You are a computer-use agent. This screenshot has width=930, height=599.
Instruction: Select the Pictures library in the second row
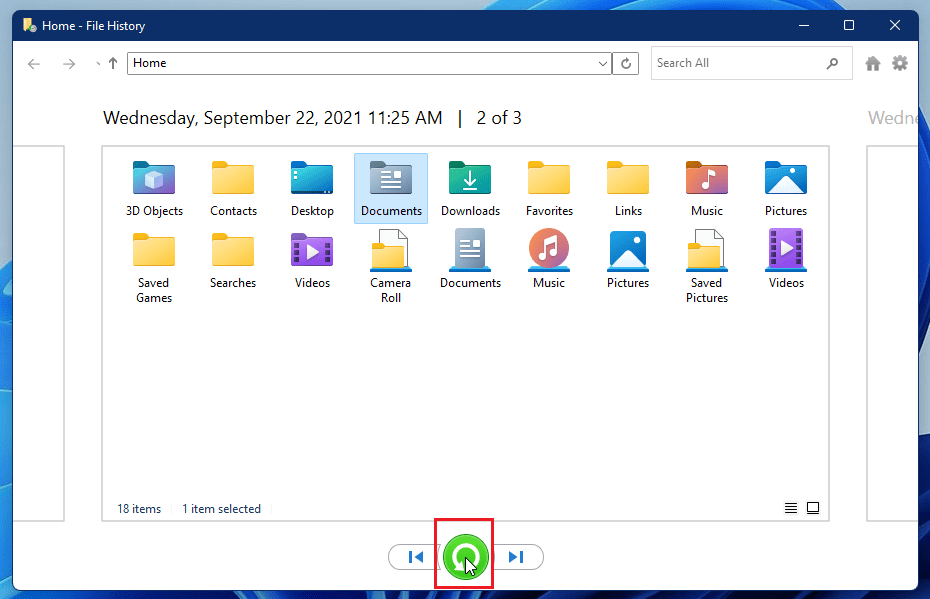628,261
